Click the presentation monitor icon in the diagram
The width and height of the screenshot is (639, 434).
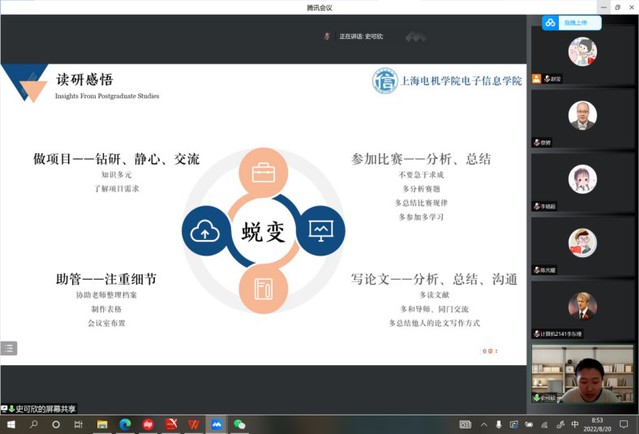coord(321,231)
